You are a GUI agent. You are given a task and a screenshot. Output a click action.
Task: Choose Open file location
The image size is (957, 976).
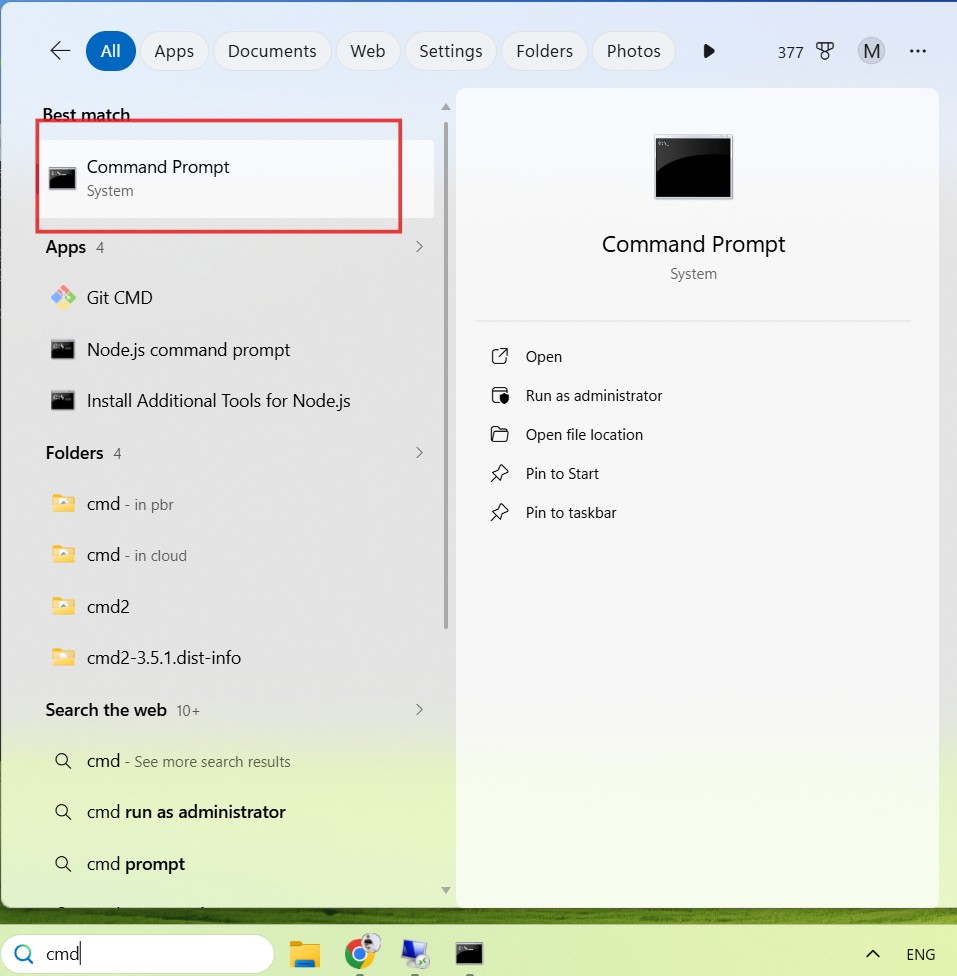point(566,434)
